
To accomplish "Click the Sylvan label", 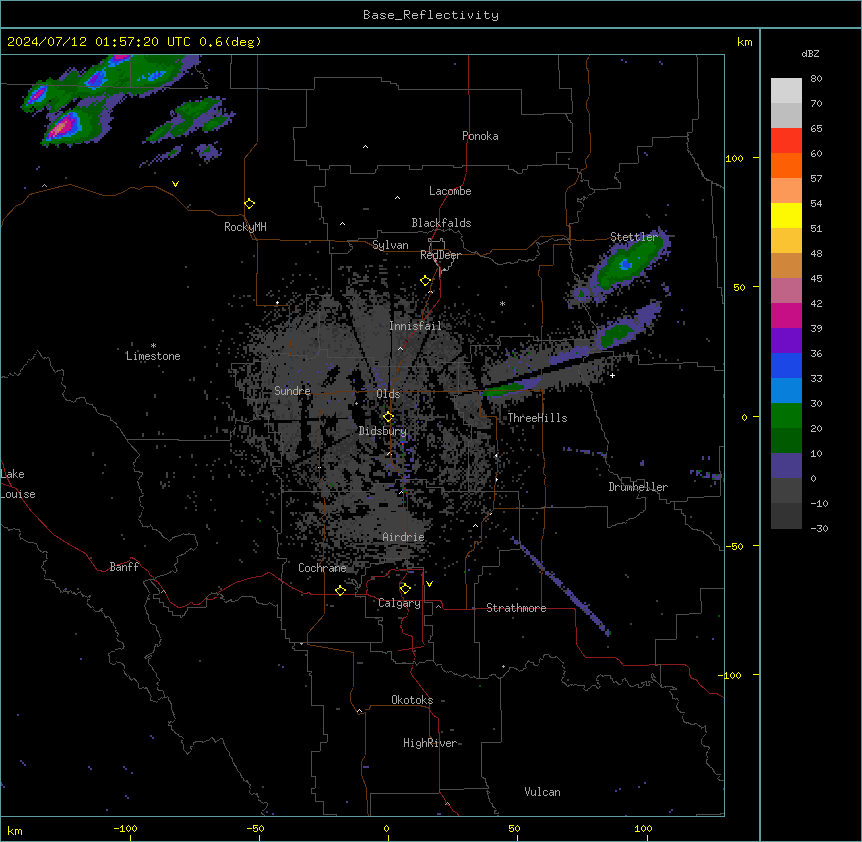I will click(390, 245).
